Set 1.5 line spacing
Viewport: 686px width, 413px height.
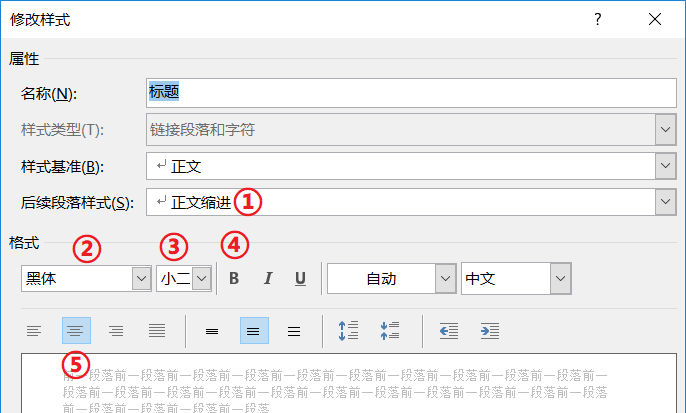click(254, 331)
